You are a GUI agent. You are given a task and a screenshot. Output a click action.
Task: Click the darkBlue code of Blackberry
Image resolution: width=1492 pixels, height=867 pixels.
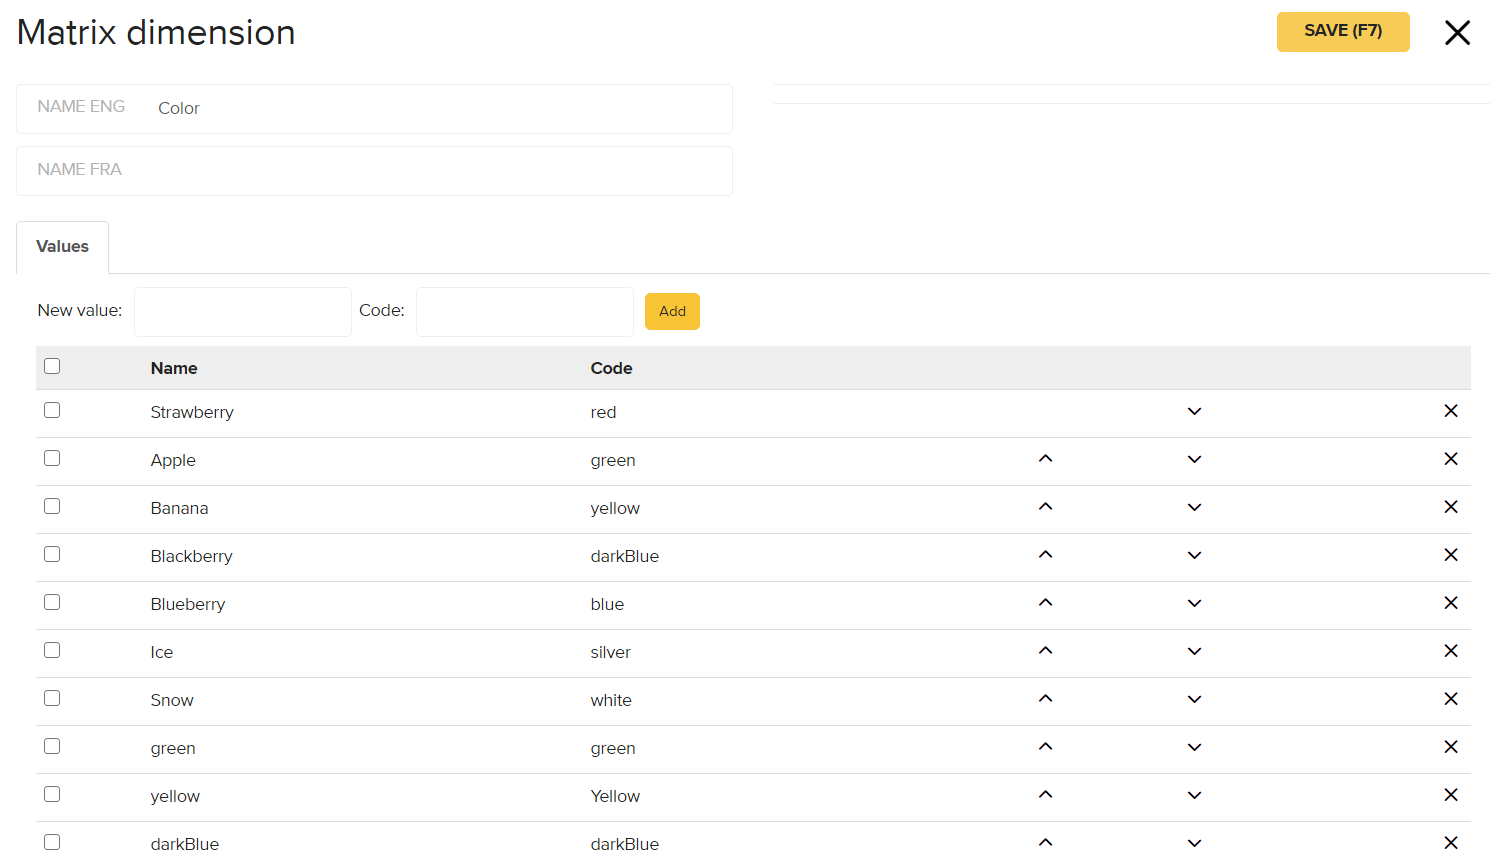coord(625,556)
